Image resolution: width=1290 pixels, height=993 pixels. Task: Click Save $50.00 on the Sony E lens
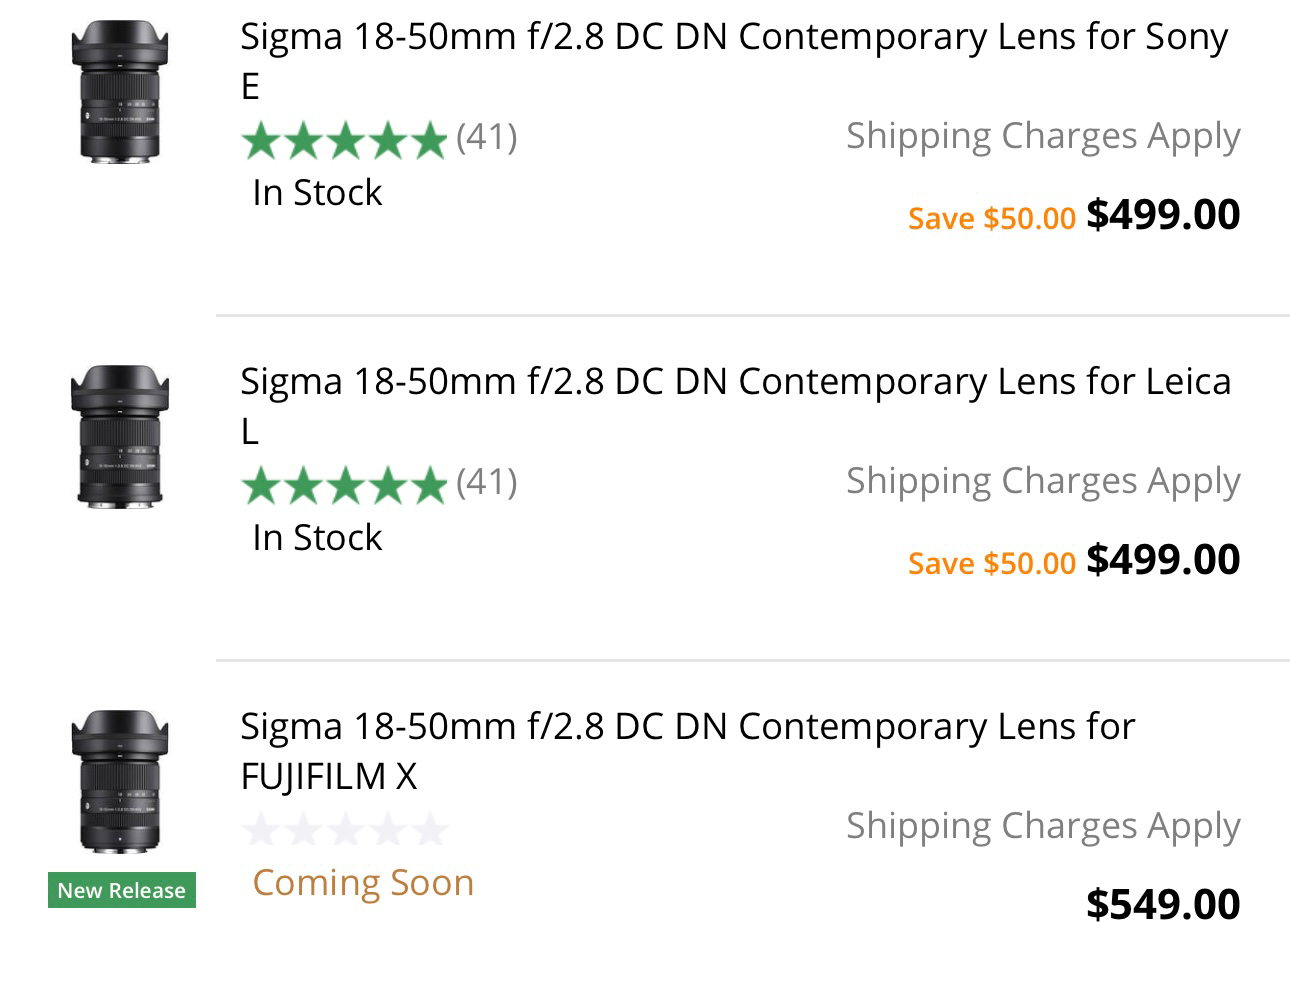[x=992, y=218]
